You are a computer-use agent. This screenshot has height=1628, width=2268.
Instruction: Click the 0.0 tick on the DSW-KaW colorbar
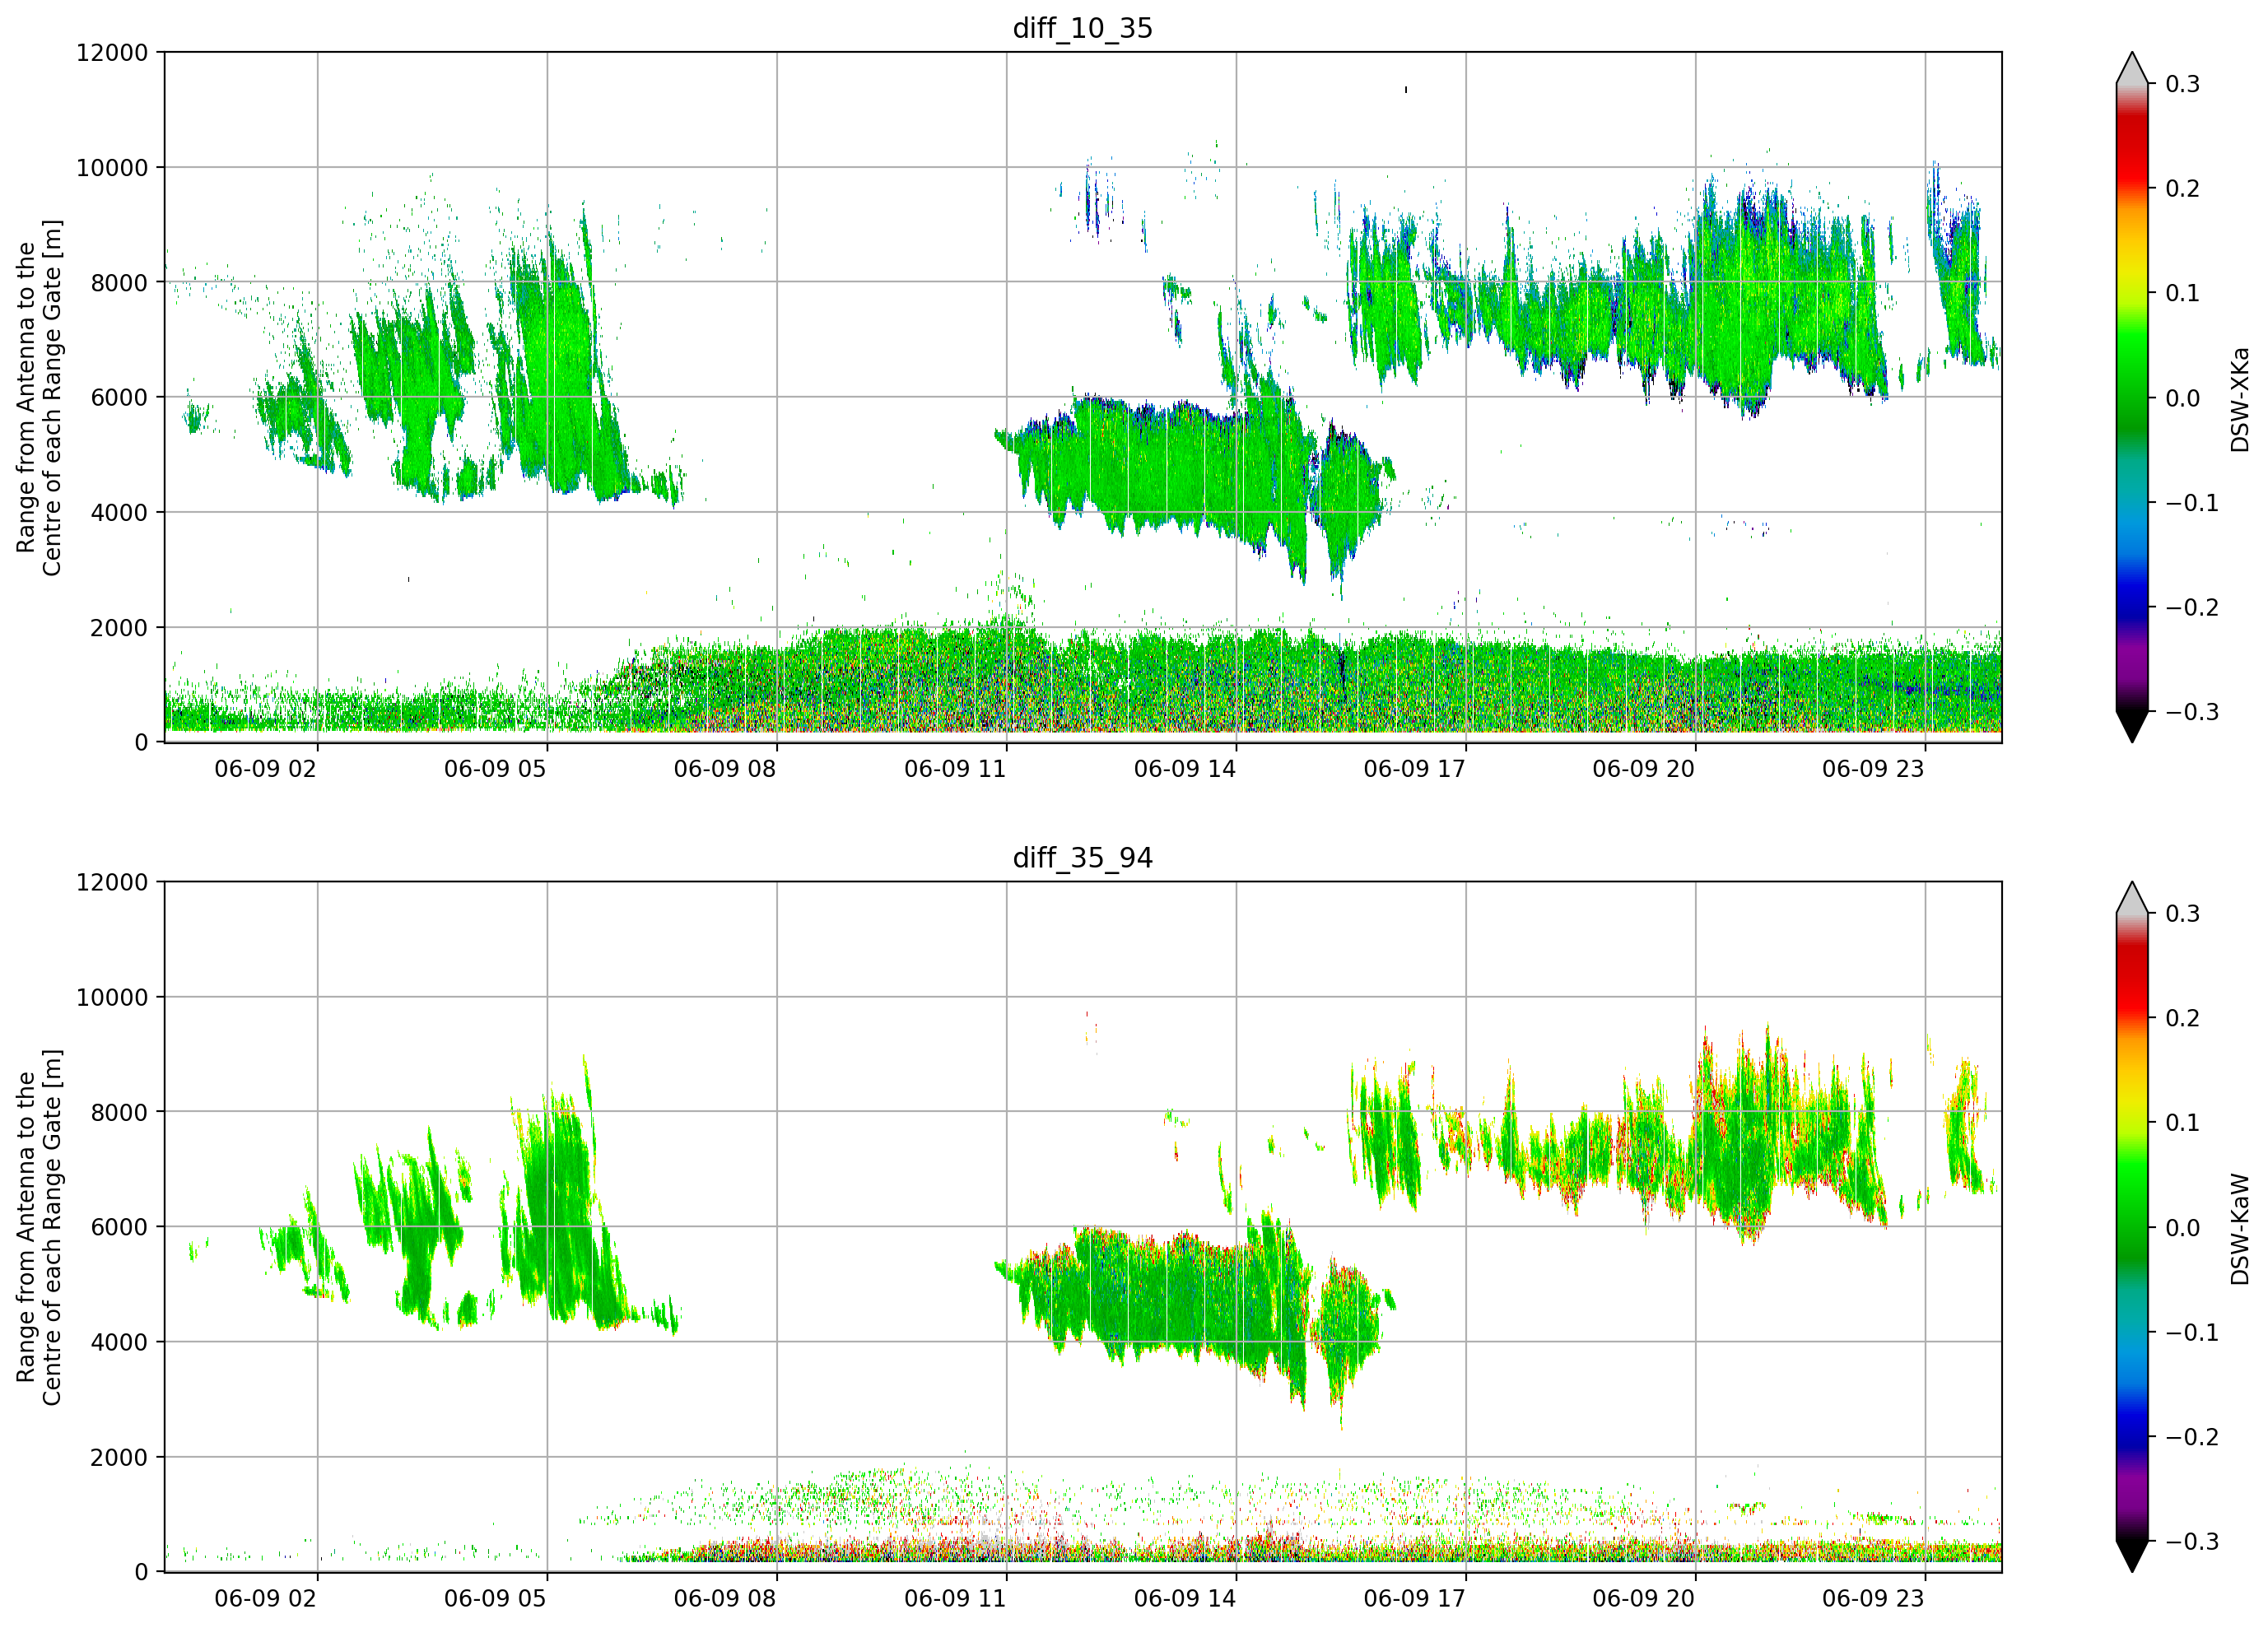coord(2183,1227)
